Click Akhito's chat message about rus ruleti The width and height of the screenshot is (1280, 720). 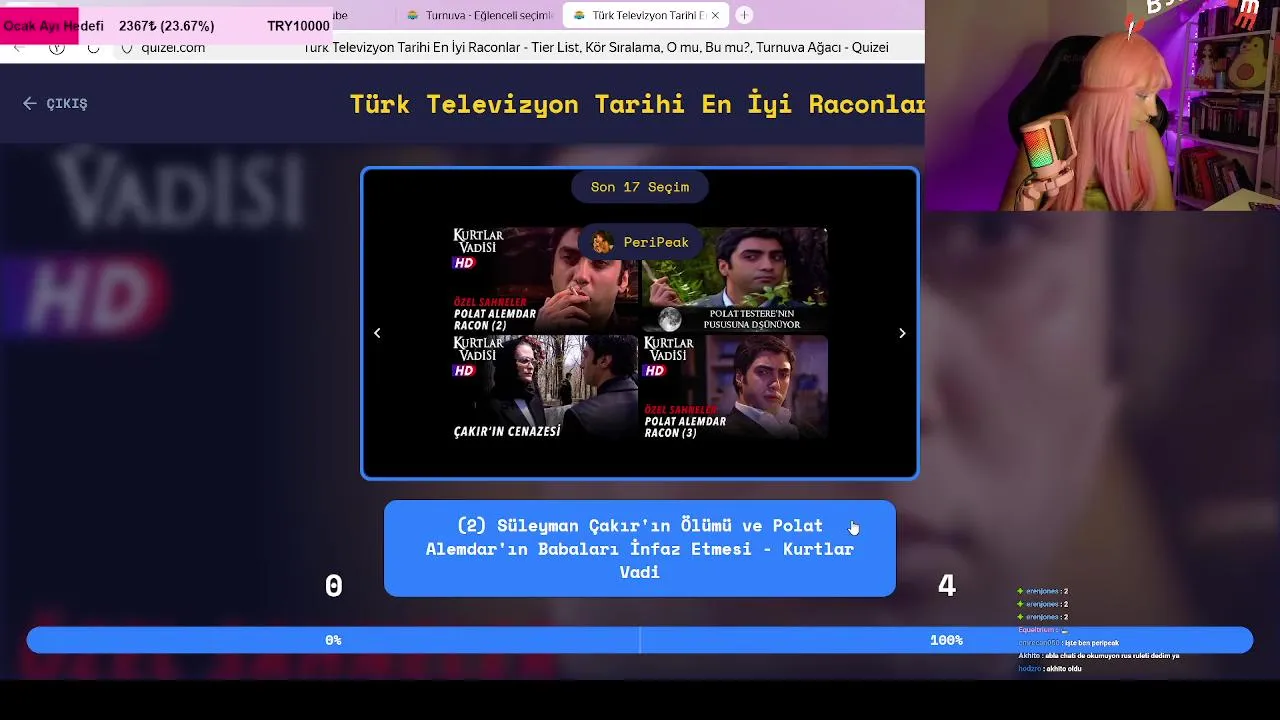point(1099,655)
